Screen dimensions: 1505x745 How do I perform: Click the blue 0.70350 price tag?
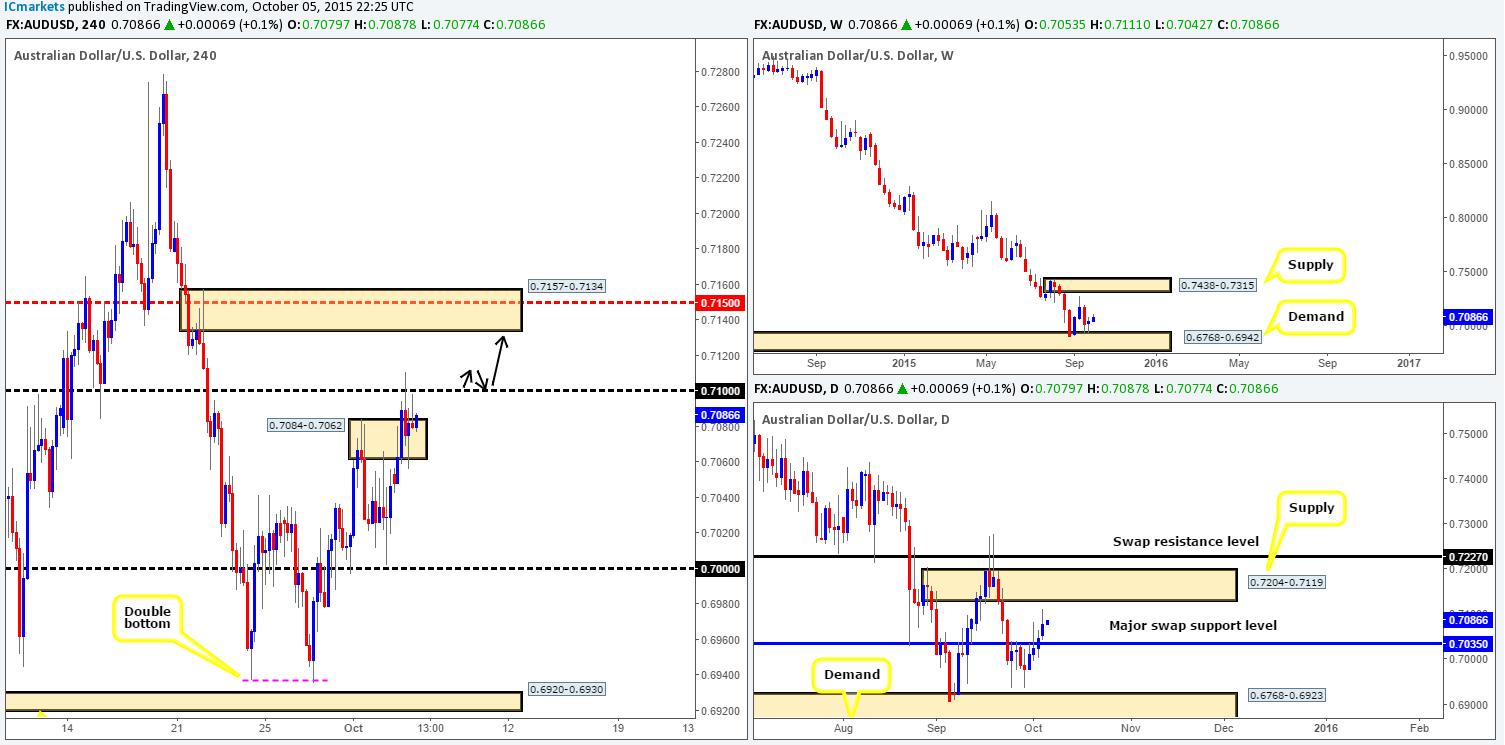point(1468,645)
